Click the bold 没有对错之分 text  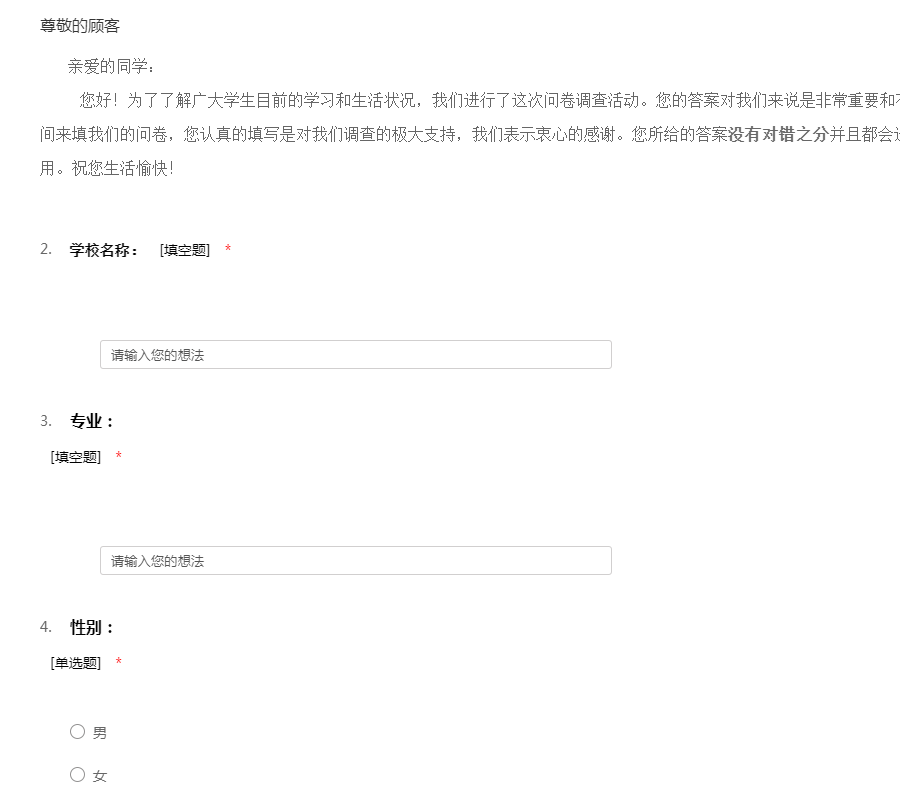point(778,134)
